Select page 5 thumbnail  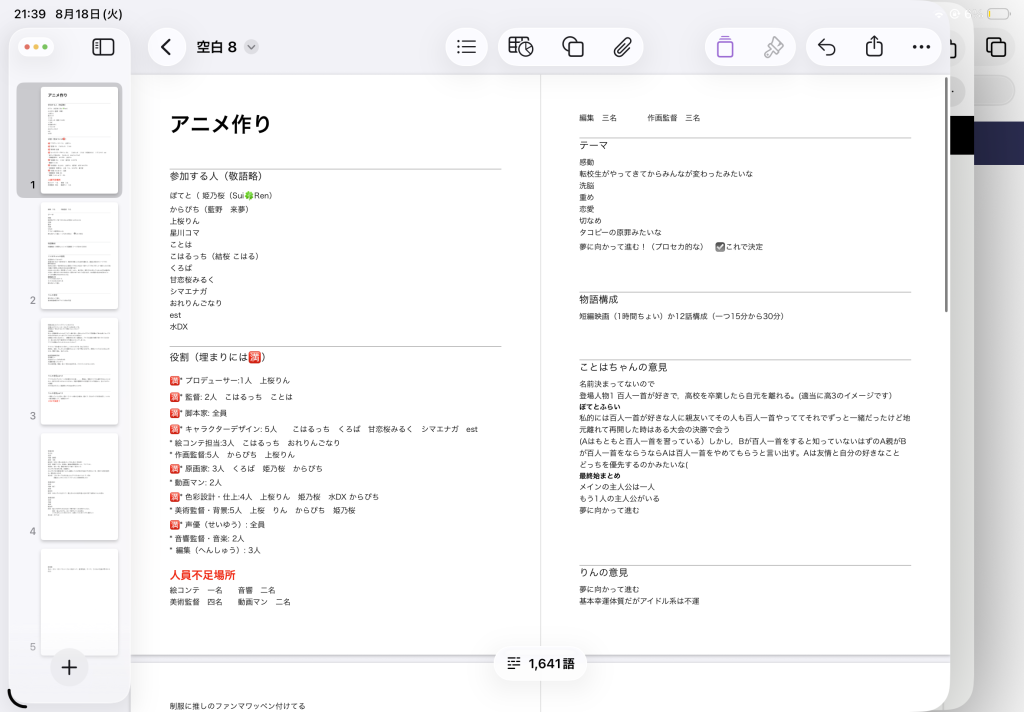click(79, 602)
